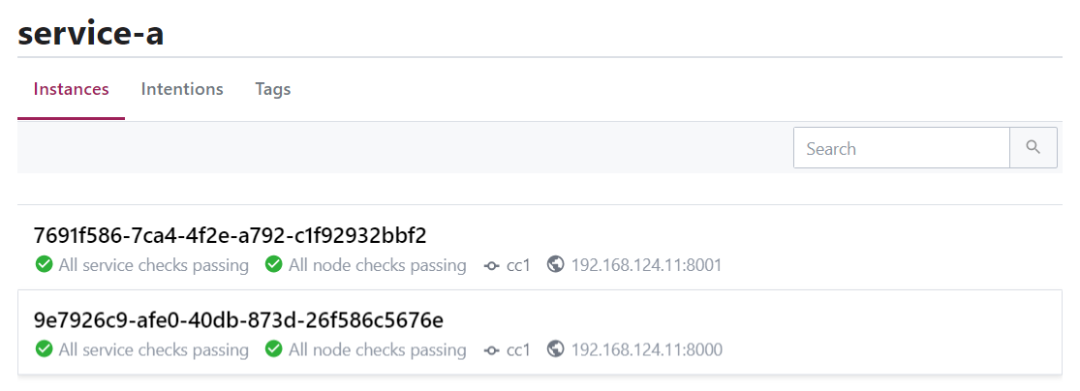1080x391 pixels.
Task: Click green service checks icon for instance 9e7926c9
Action: [44, 350]
